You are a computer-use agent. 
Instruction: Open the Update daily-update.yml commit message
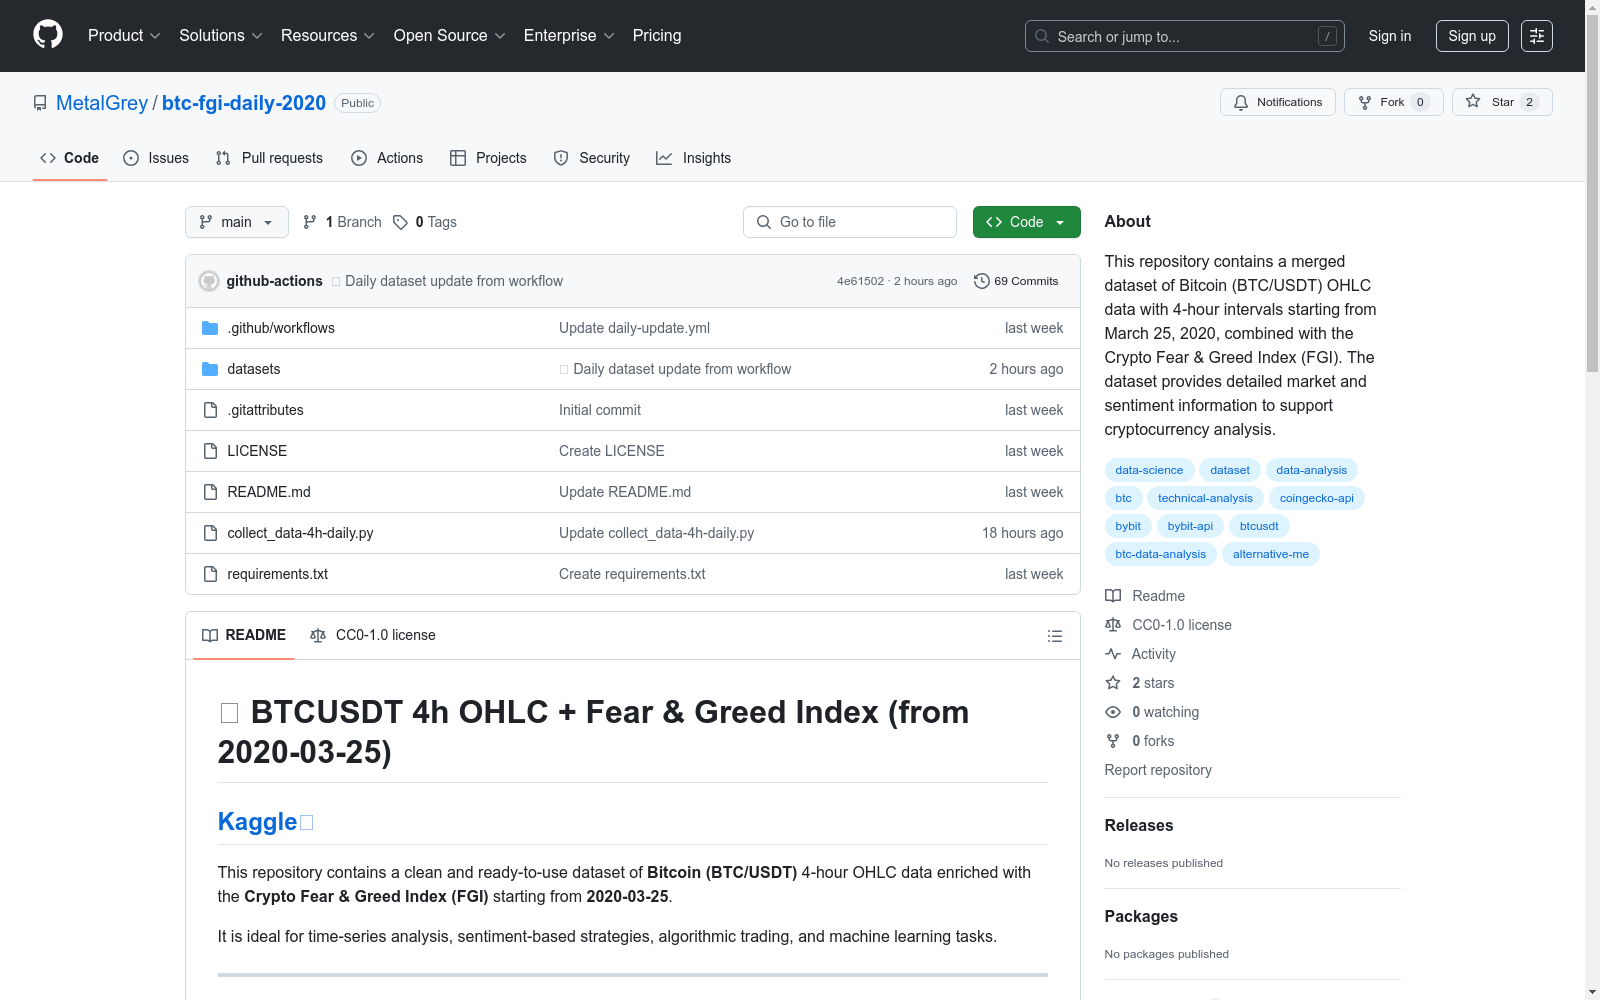634,328
